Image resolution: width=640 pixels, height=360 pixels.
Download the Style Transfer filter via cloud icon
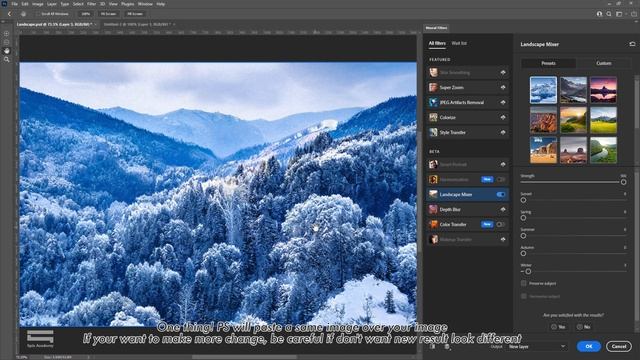(503, 133)
